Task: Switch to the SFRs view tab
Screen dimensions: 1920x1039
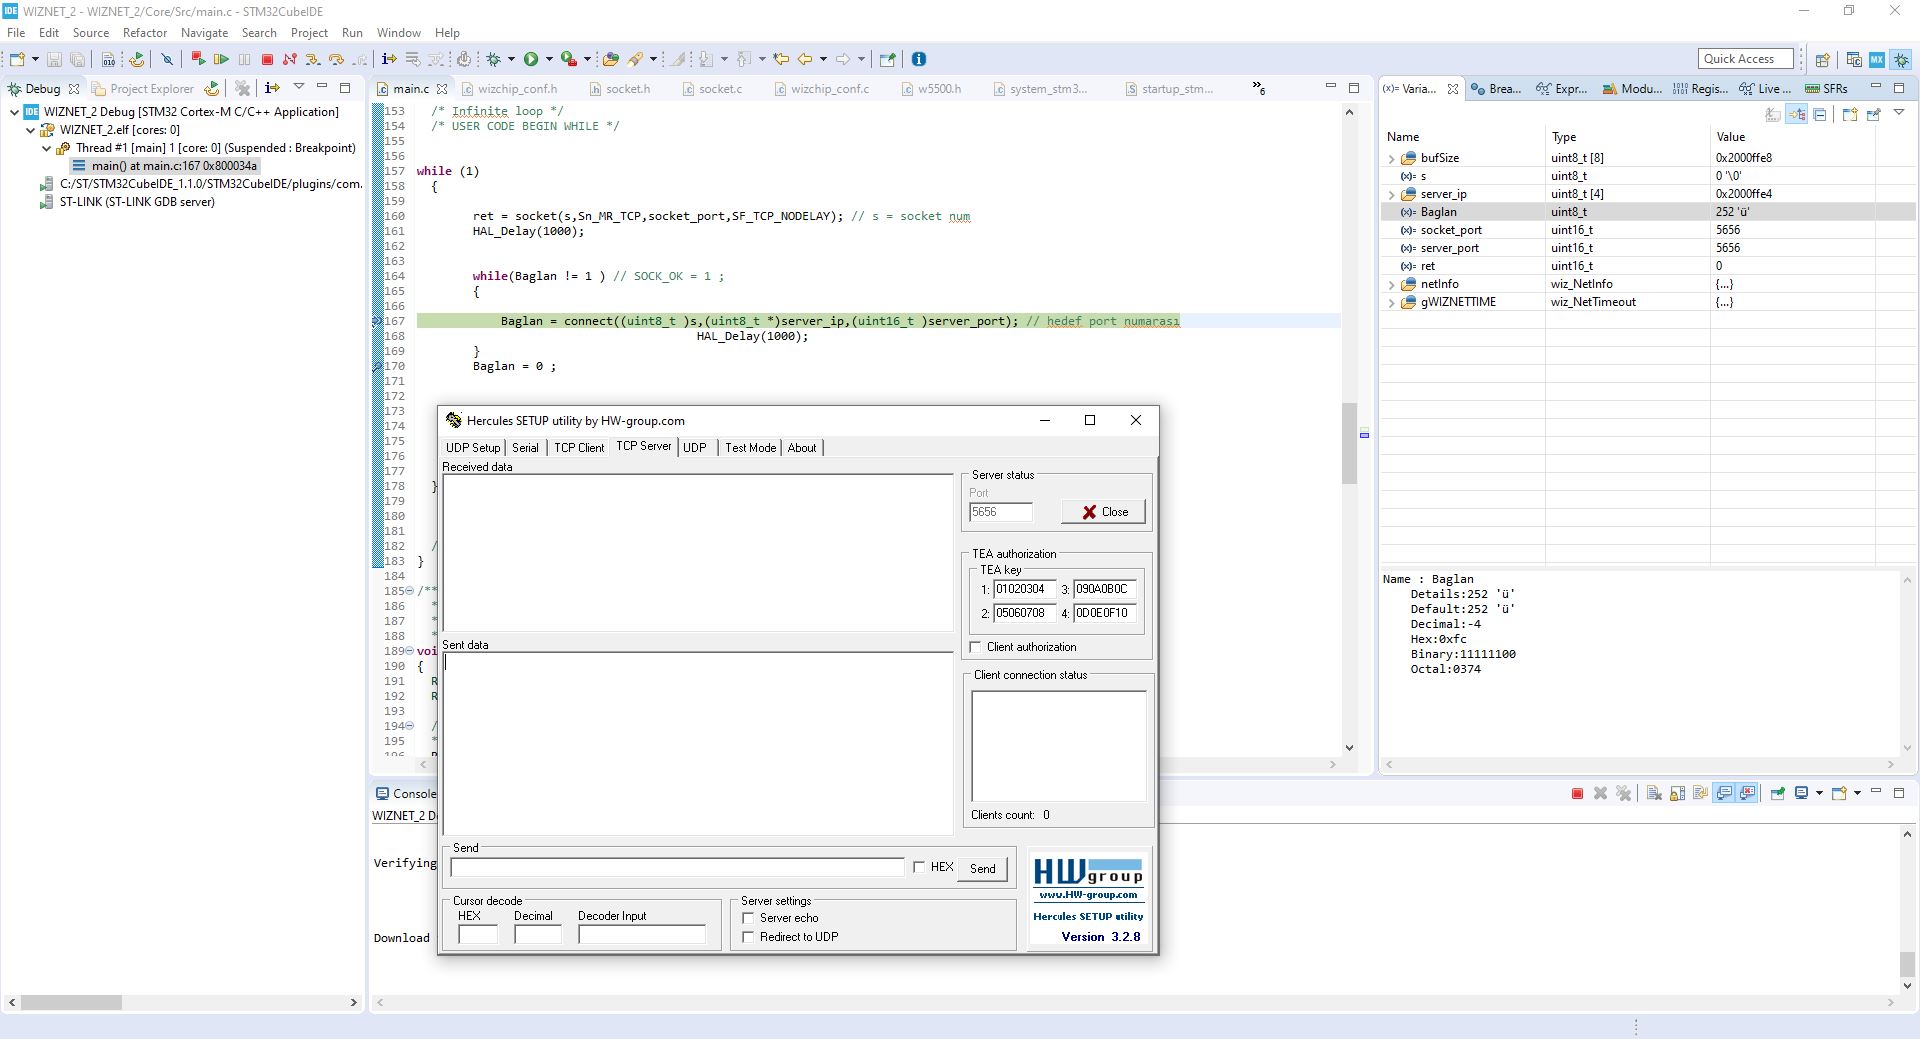Action: click(1827, 88)
